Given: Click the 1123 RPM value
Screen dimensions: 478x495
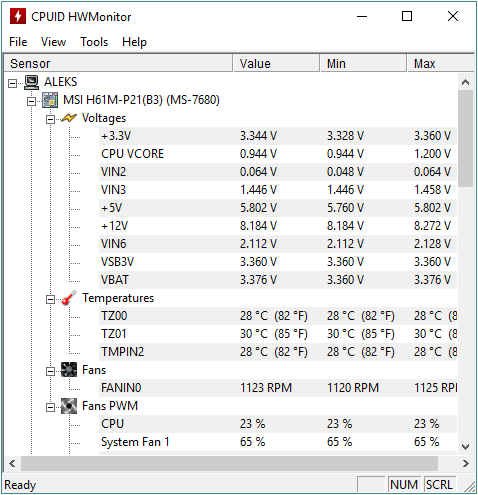Looking at the screenshot, I should coord(266,388).
